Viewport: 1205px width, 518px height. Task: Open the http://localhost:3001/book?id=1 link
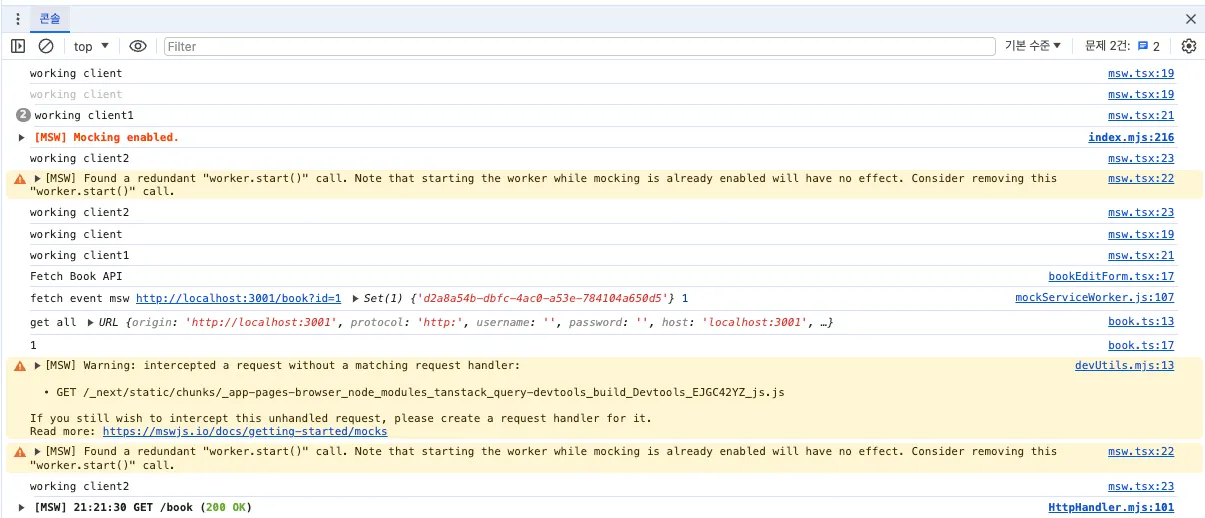(238, 298)
